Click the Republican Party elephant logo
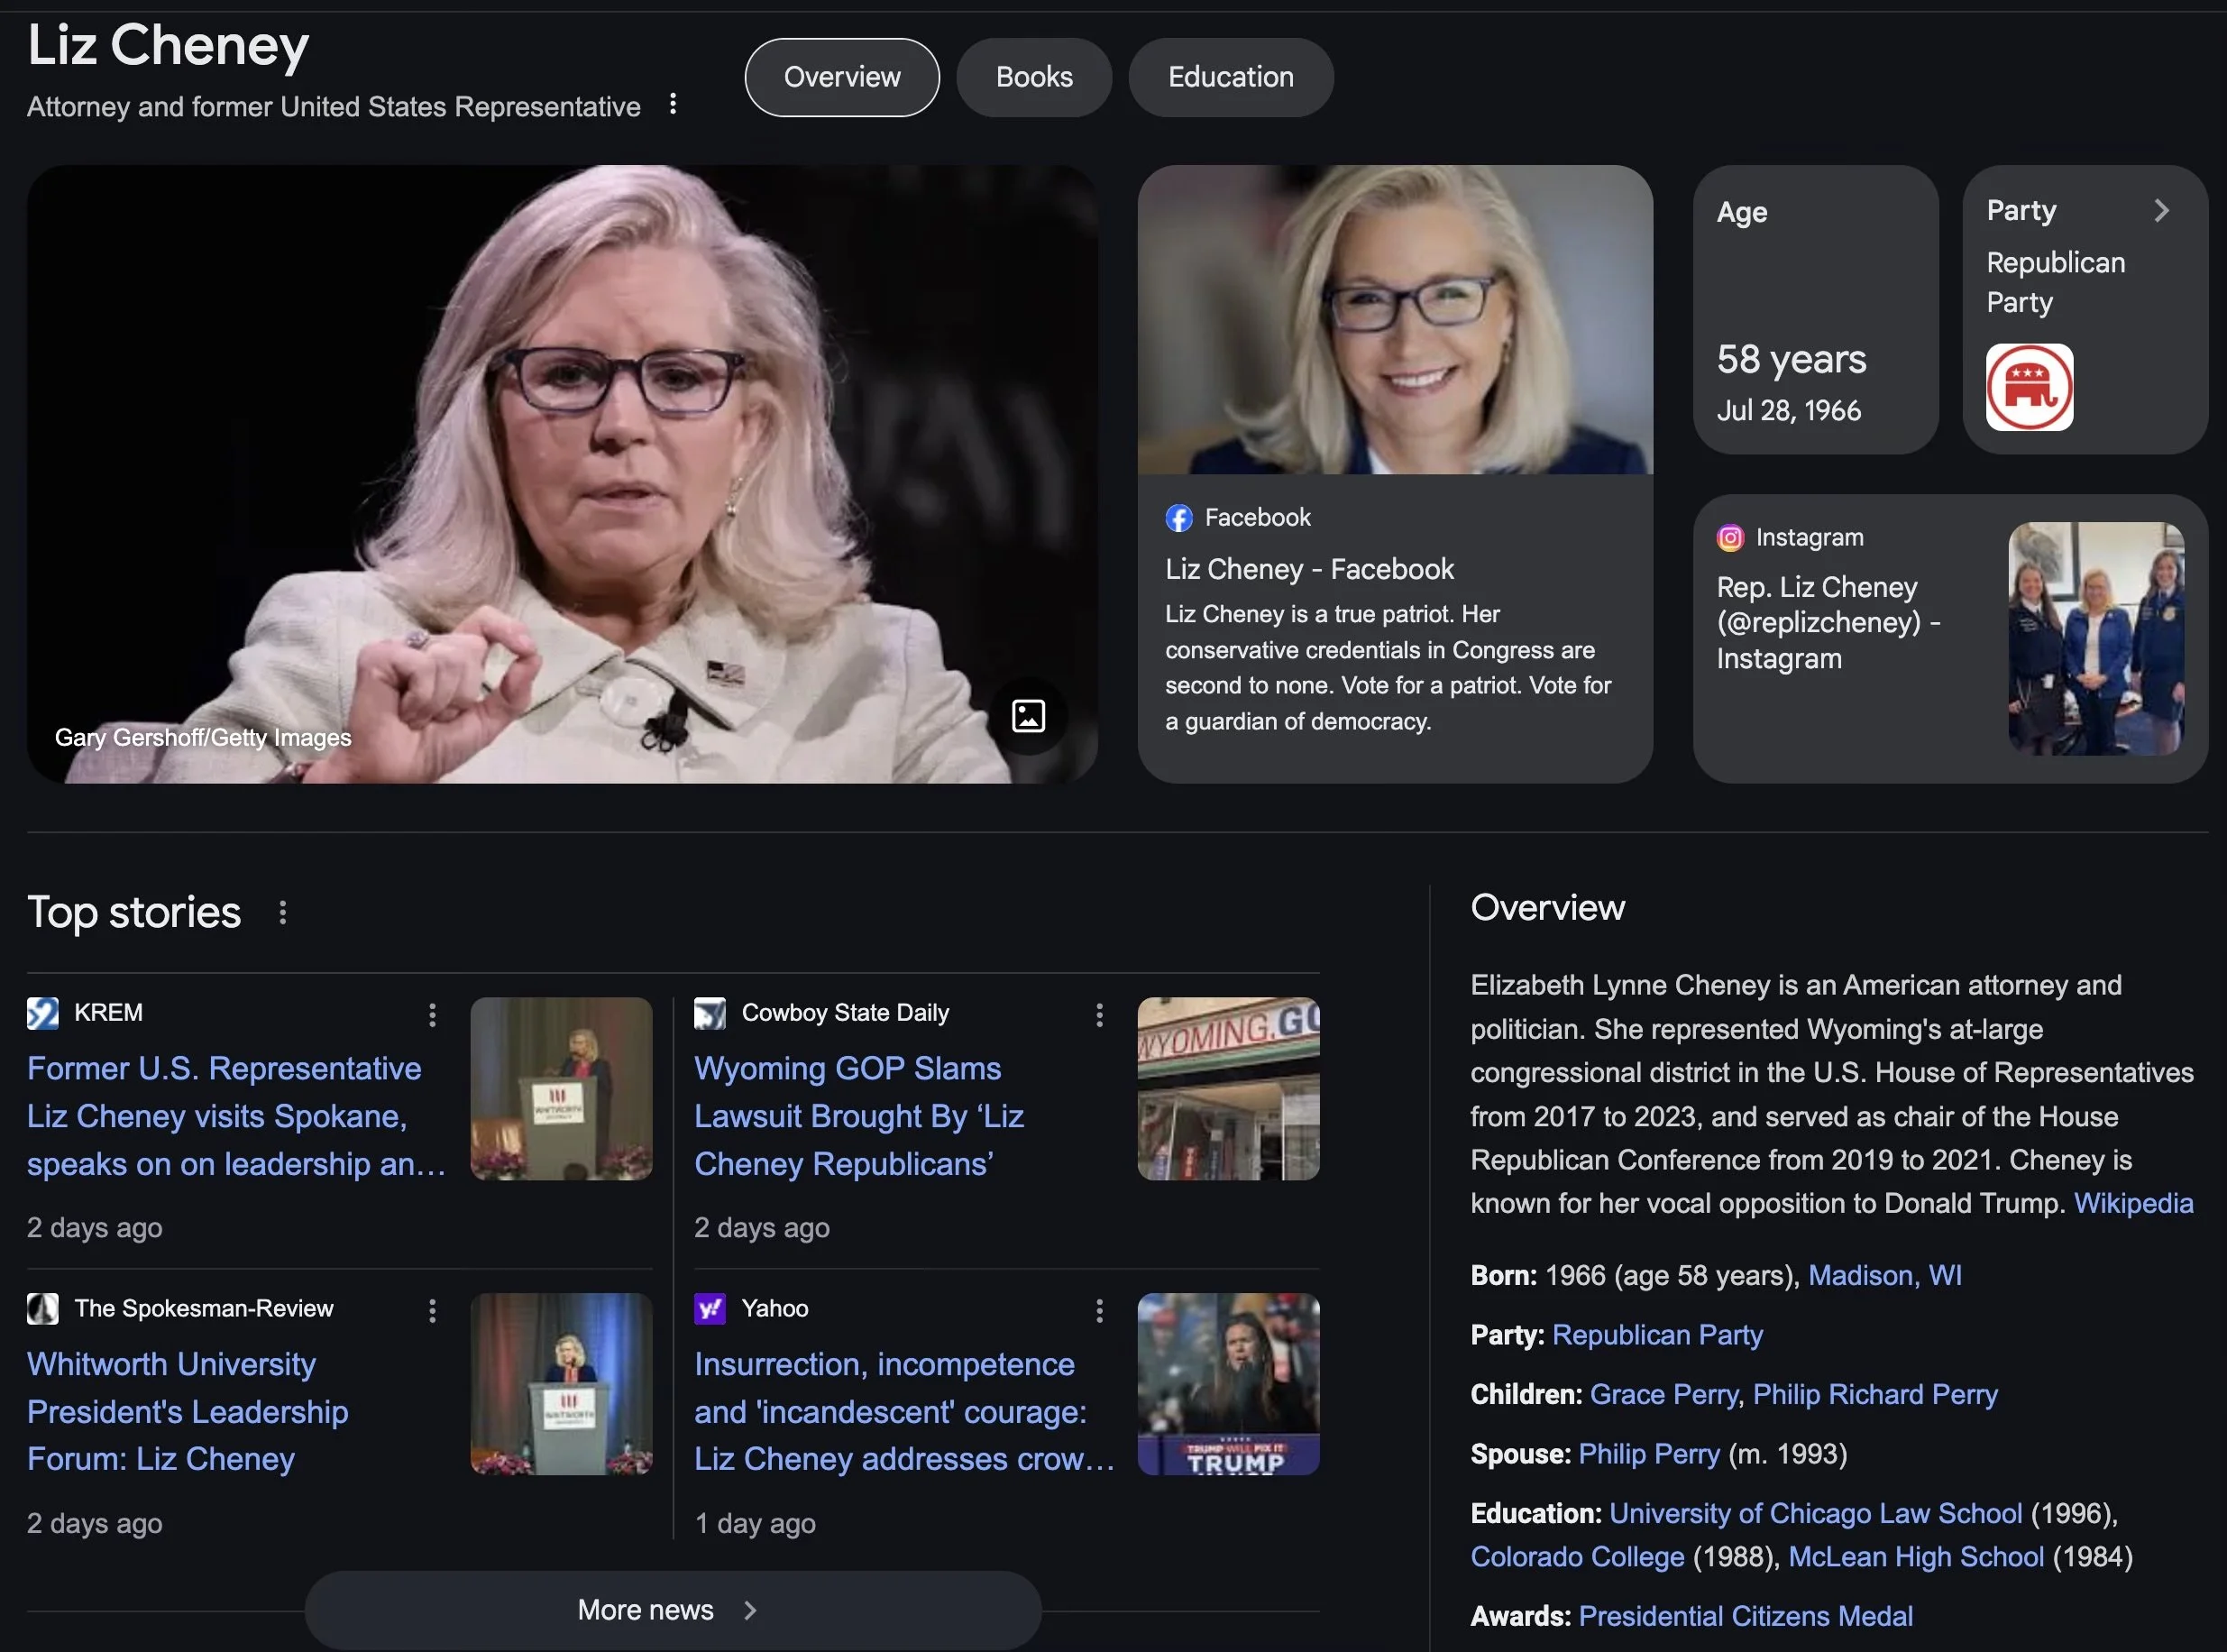The height and width of the screenshot is (1652, 2227). pyautogui.click(x=2029, y=387)
